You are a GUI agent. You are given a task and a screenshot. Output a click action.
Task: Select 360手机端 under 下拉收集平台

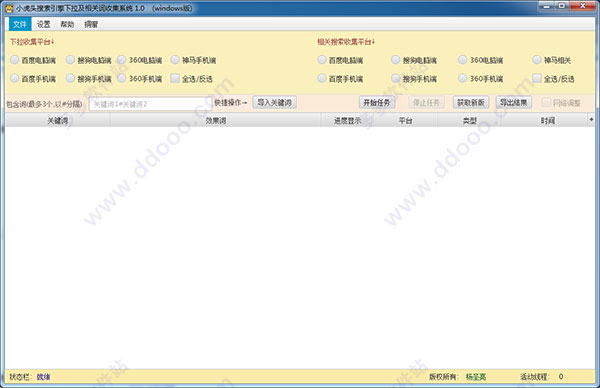[140, 79]
